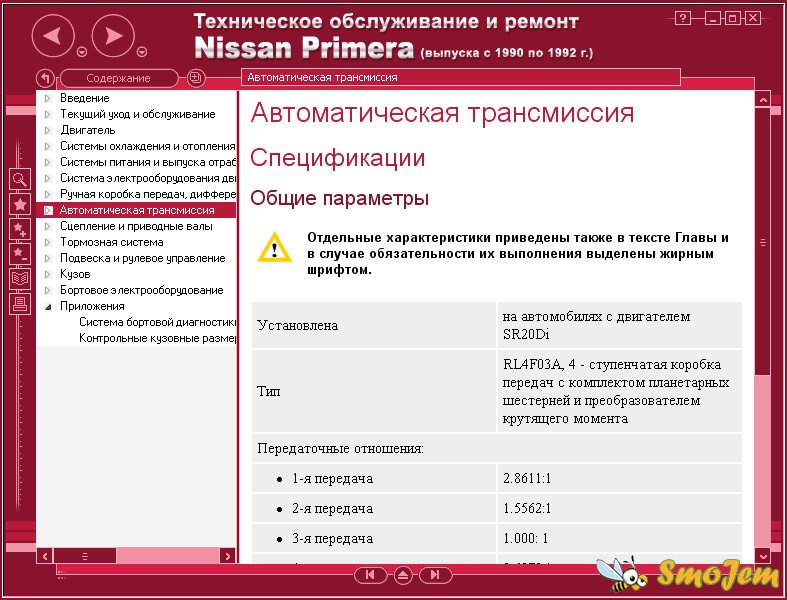
Task: Click the return arrow icon left of Содержание
Action: click(45, 78)
